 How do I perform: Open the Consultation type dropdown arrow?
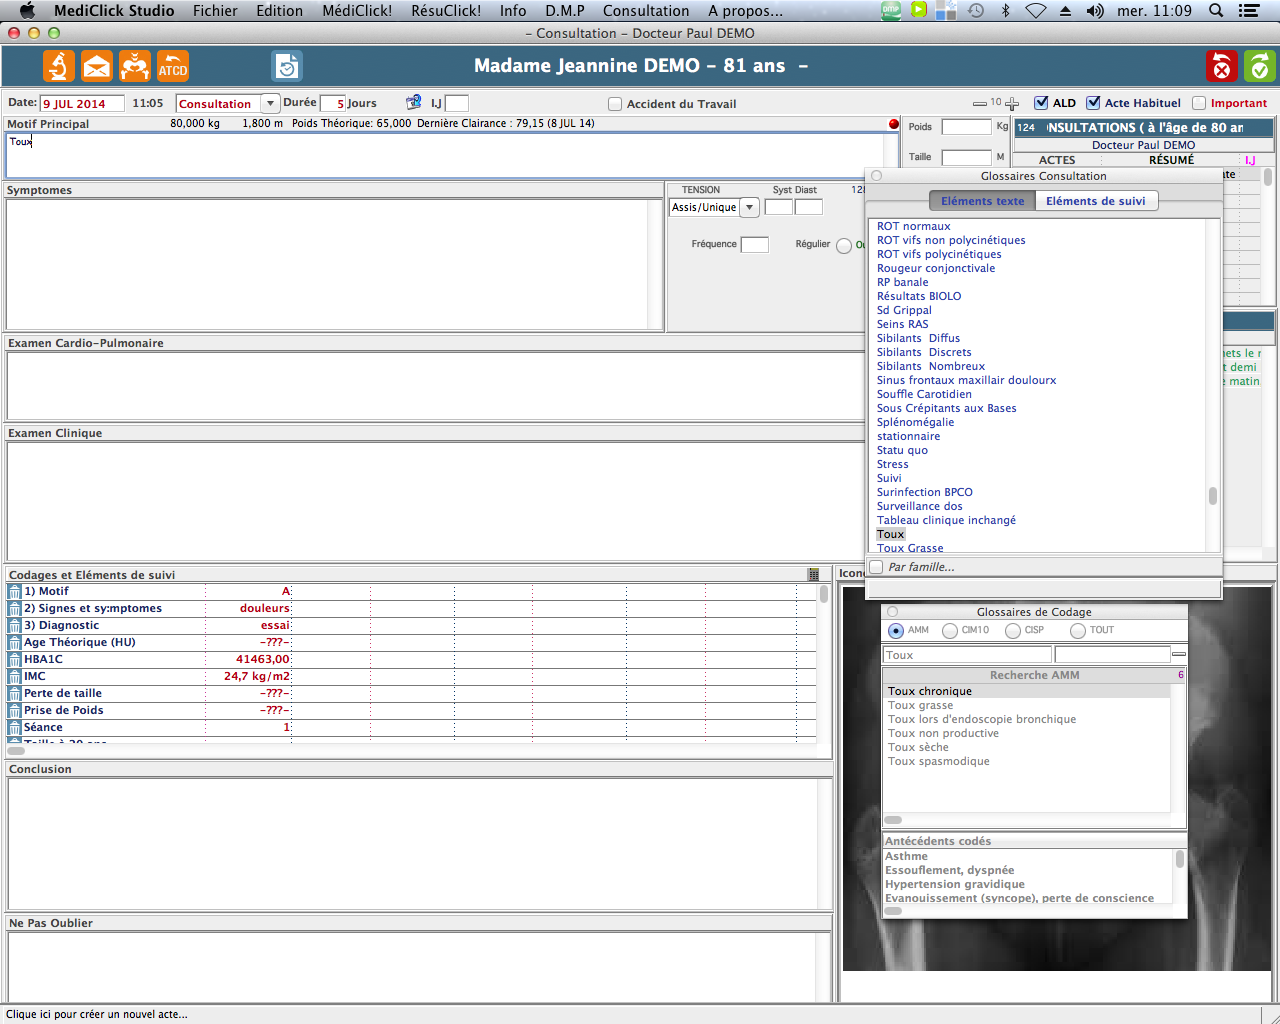tap(270, 104)
